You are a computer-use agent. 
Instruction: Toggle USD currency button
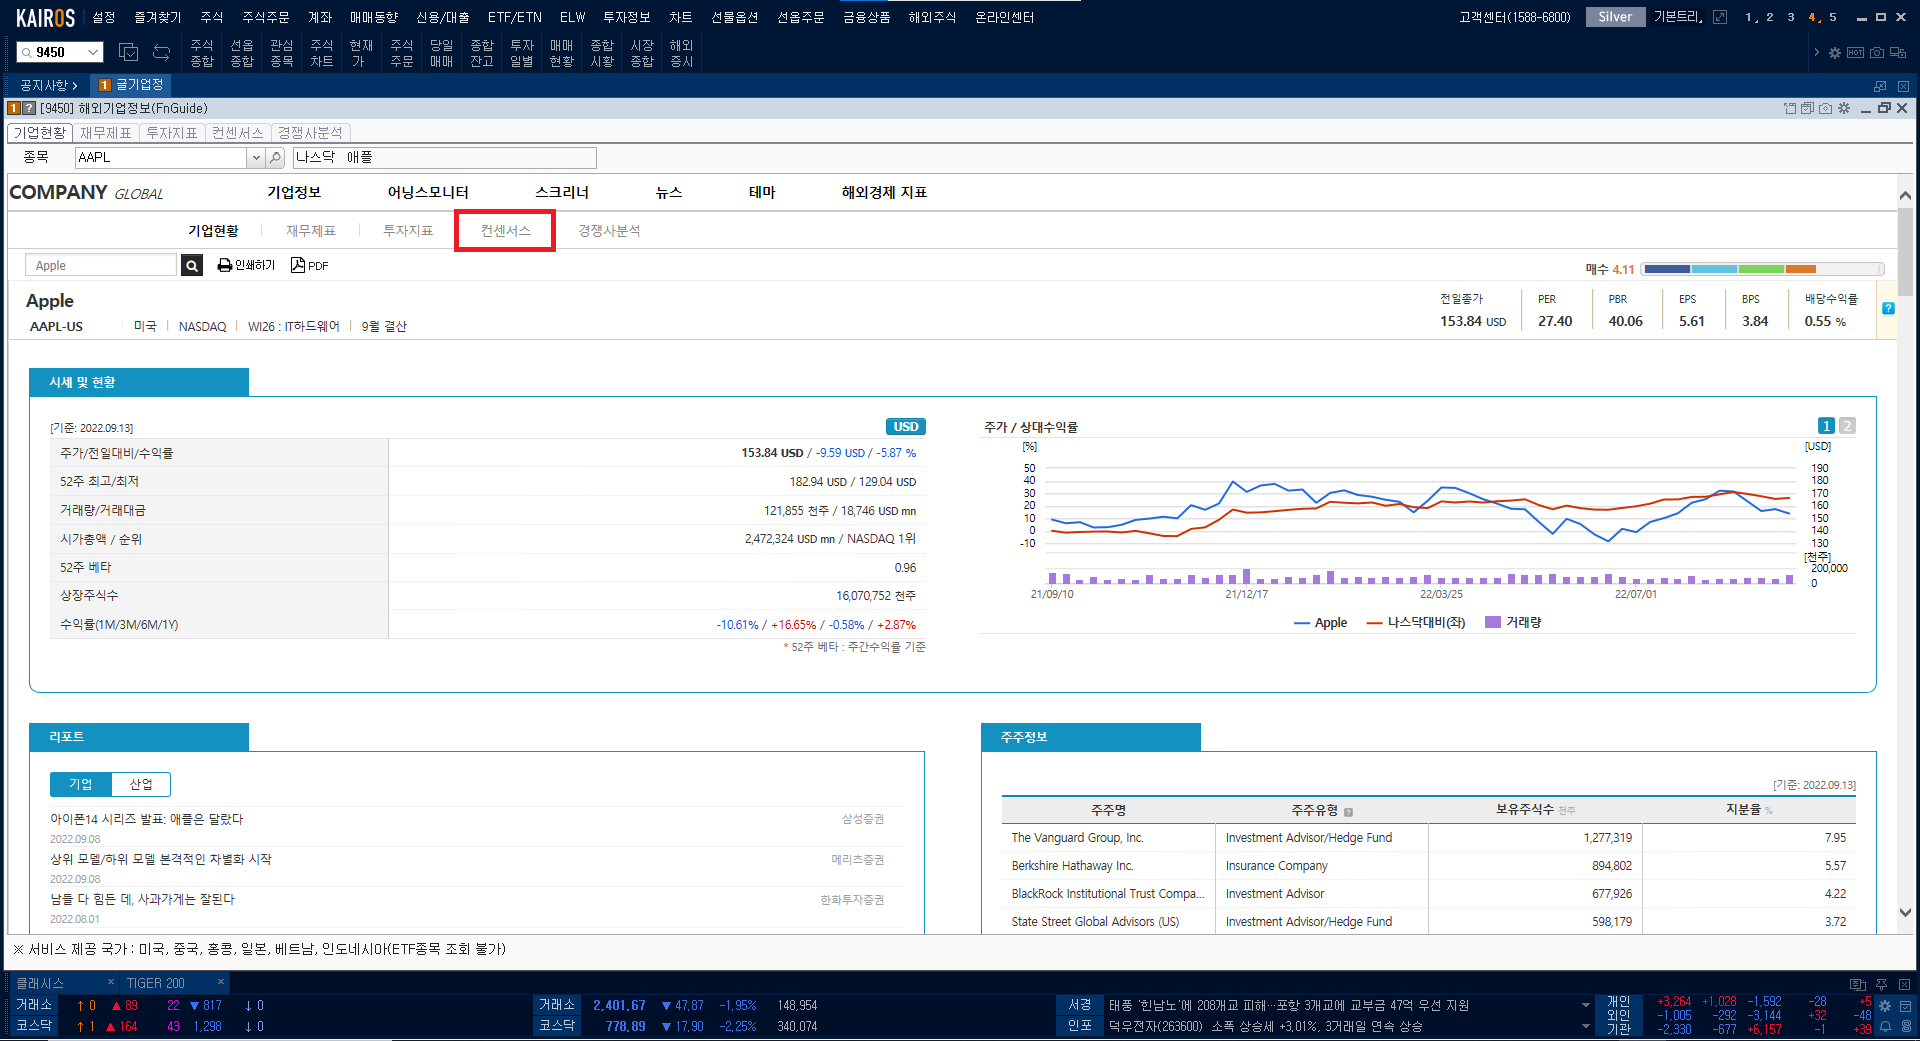click(906, 427)
